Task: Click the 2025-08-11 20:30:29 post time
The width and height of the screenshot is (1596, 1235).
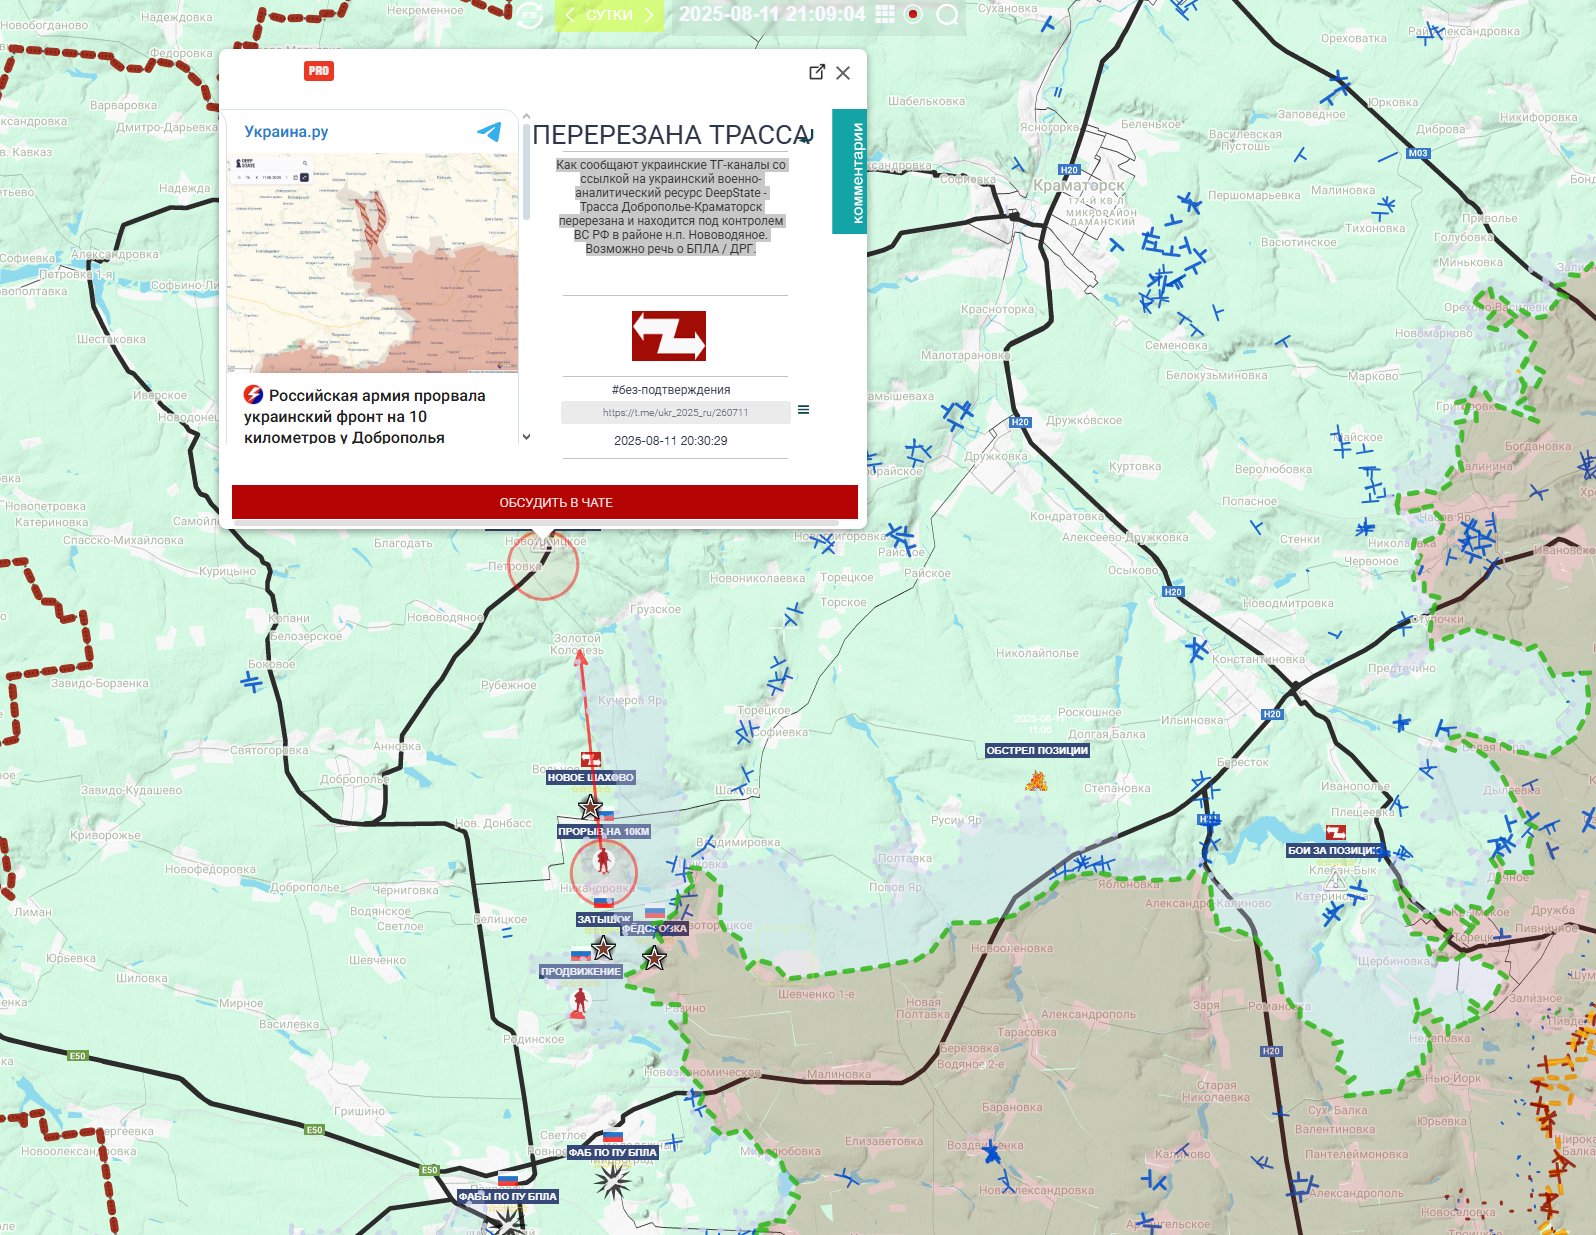Action: pos(671,441)
